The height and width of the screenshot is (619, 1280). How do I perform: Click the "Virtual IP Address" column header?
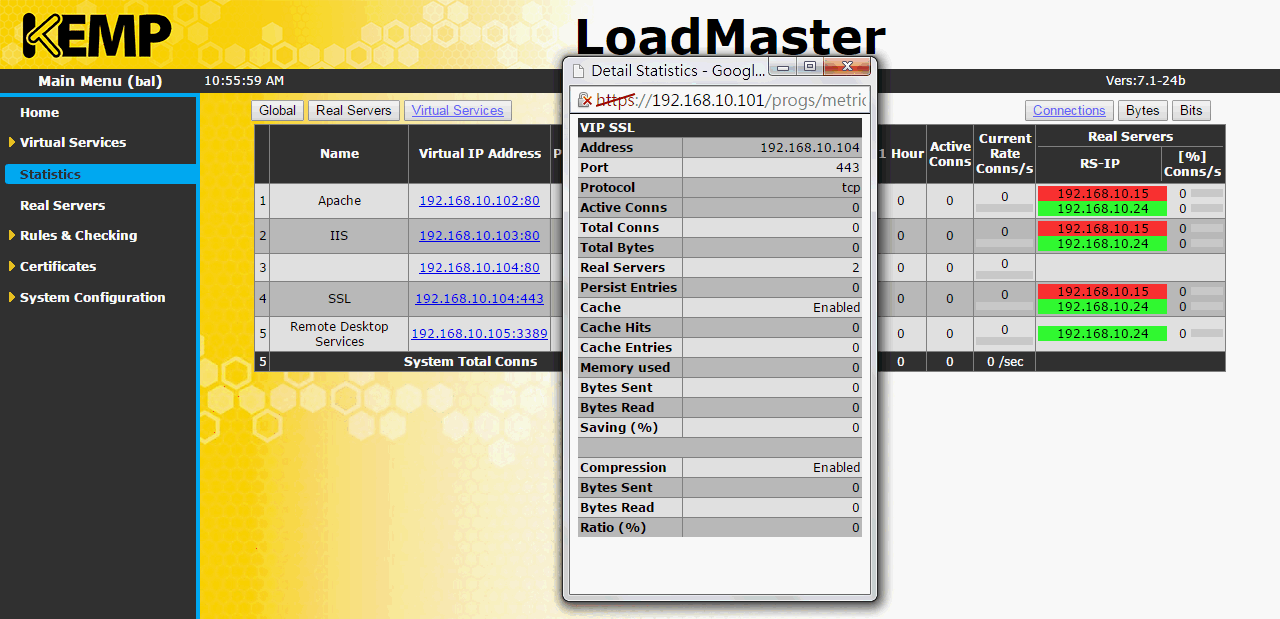pos(479,154)
